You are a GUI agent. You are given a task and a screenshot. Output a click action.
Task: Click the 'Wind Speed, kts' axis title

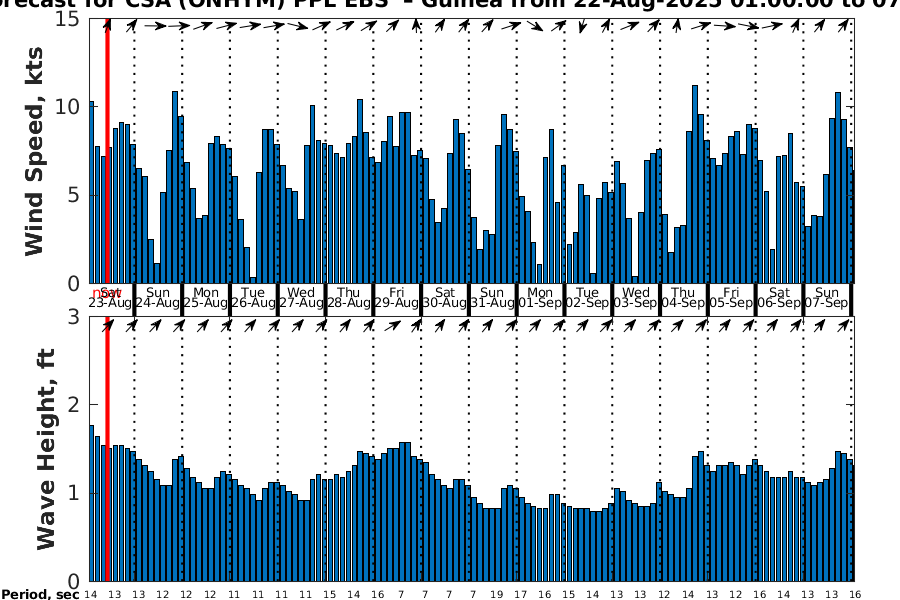34,151
